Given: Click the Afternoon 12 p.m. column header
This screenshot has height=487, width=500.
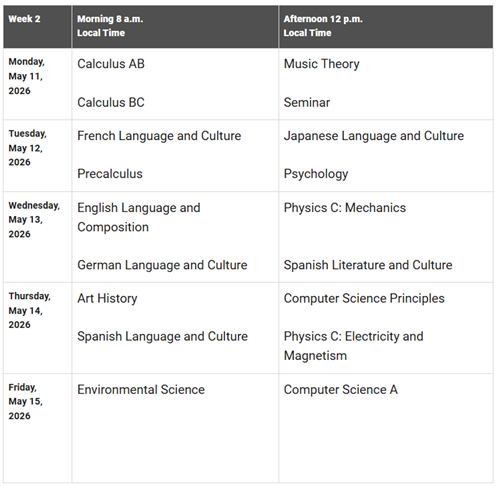Looking at the screenshot, I should (323, 26).
